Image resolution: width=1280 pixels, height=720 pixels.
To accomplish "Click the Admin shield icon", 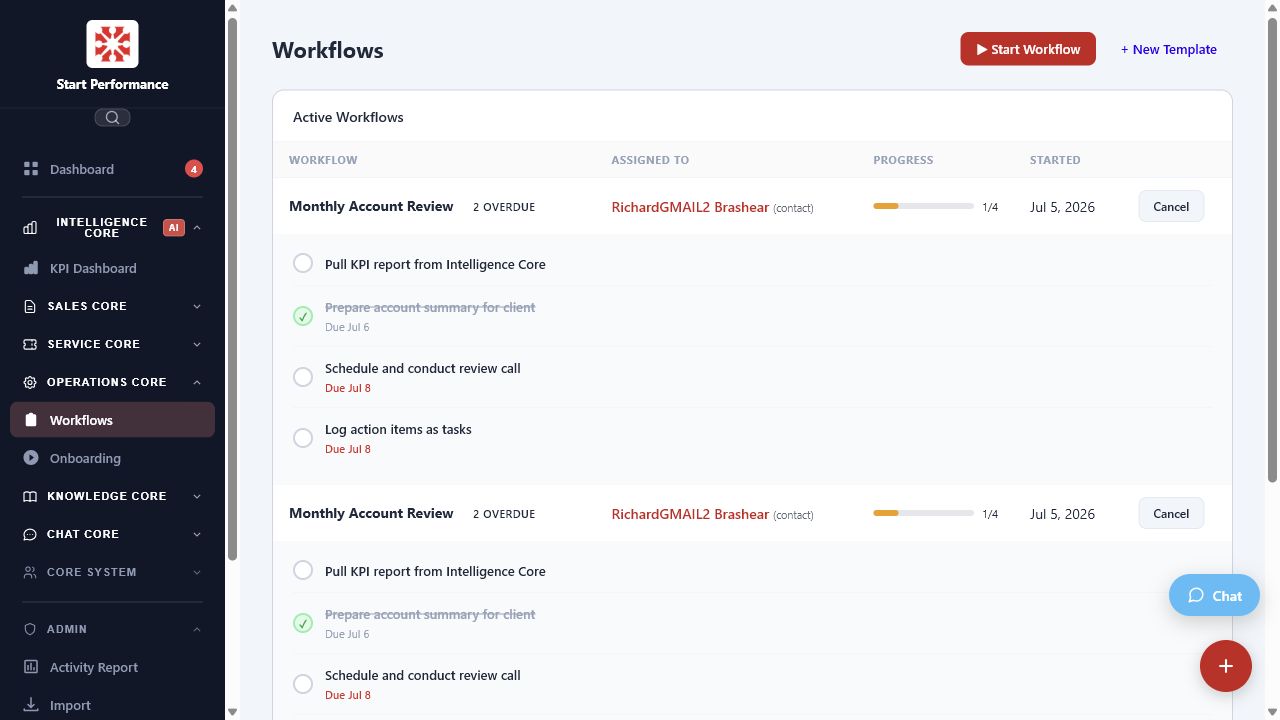I will click(x=29, y=629).
